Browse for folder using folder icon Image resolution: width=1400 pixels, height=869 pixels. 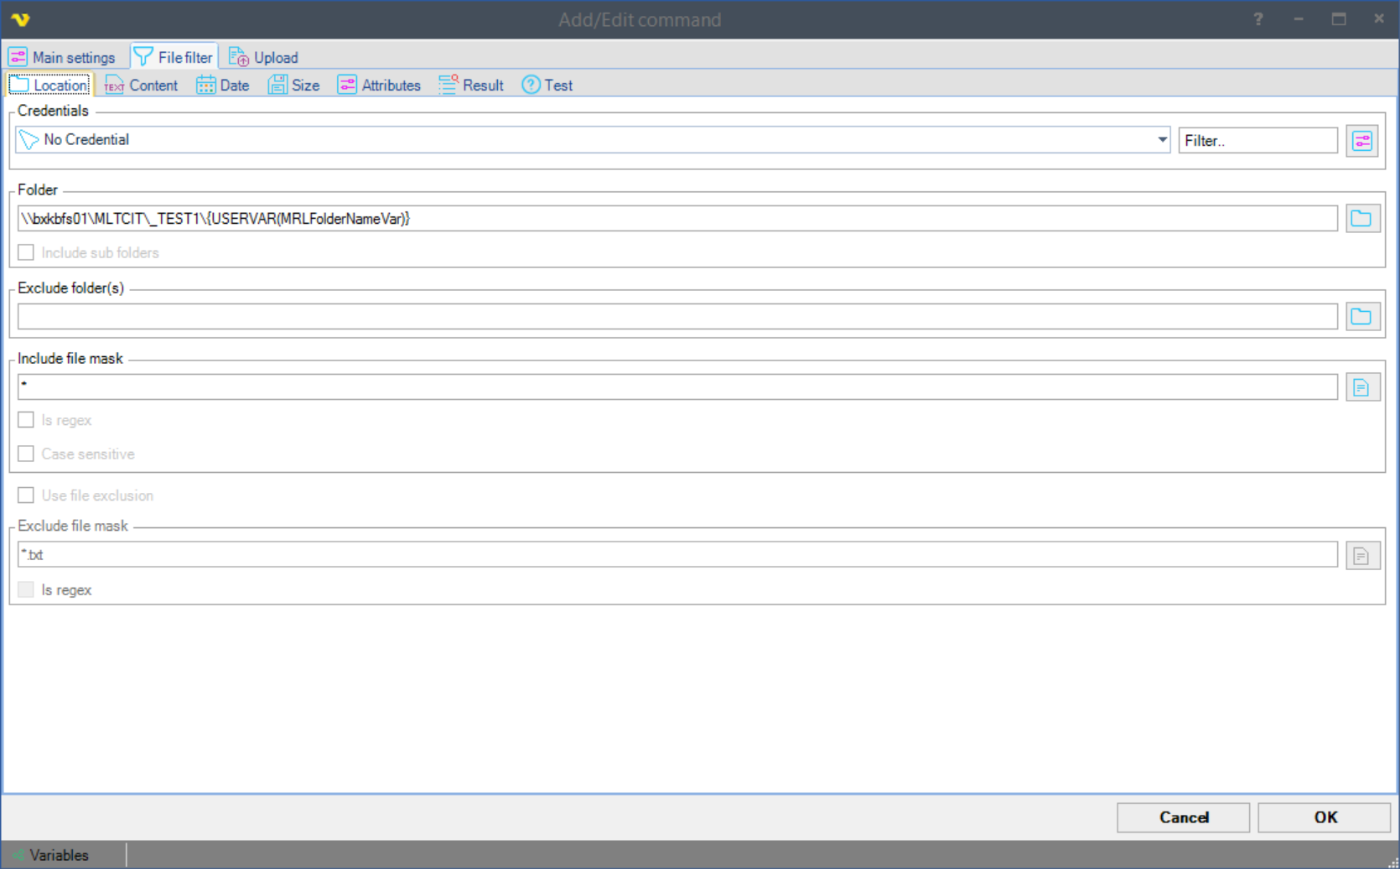pos(1361,218)
